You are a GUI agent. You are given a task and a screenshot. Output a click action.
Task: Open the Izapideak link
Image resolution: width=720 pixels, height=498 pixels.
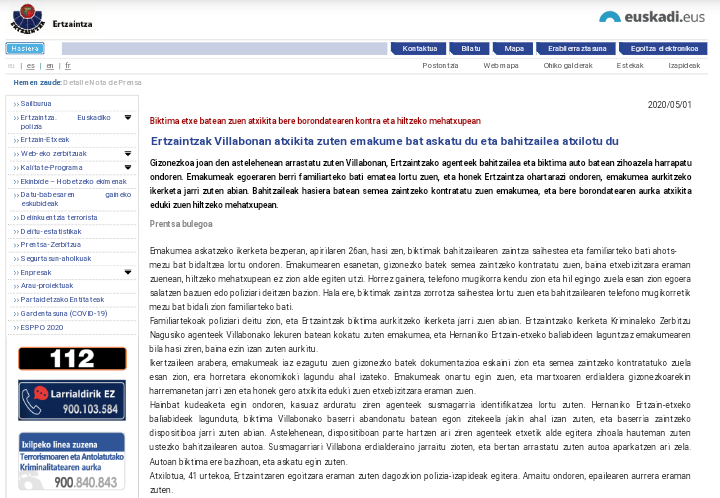click(x=684, y=66)
